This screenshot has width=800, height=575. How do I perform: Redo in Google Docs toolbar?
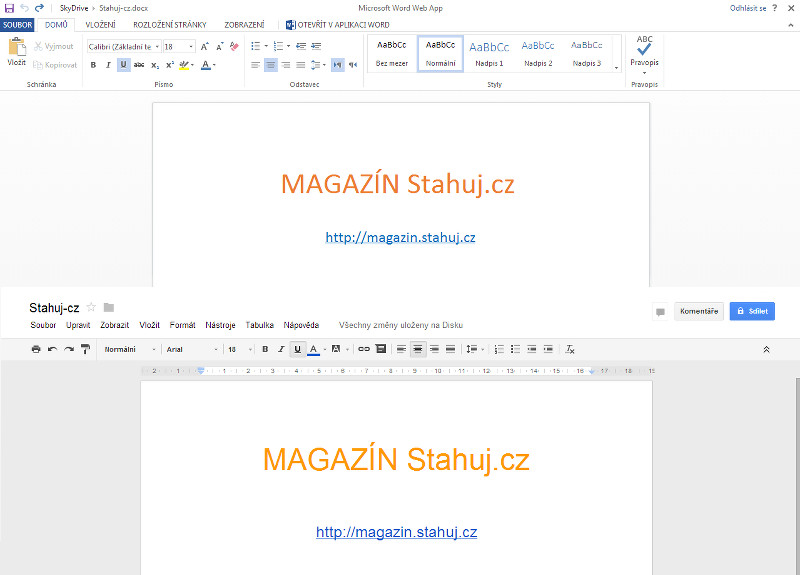(x=69, y=349)
